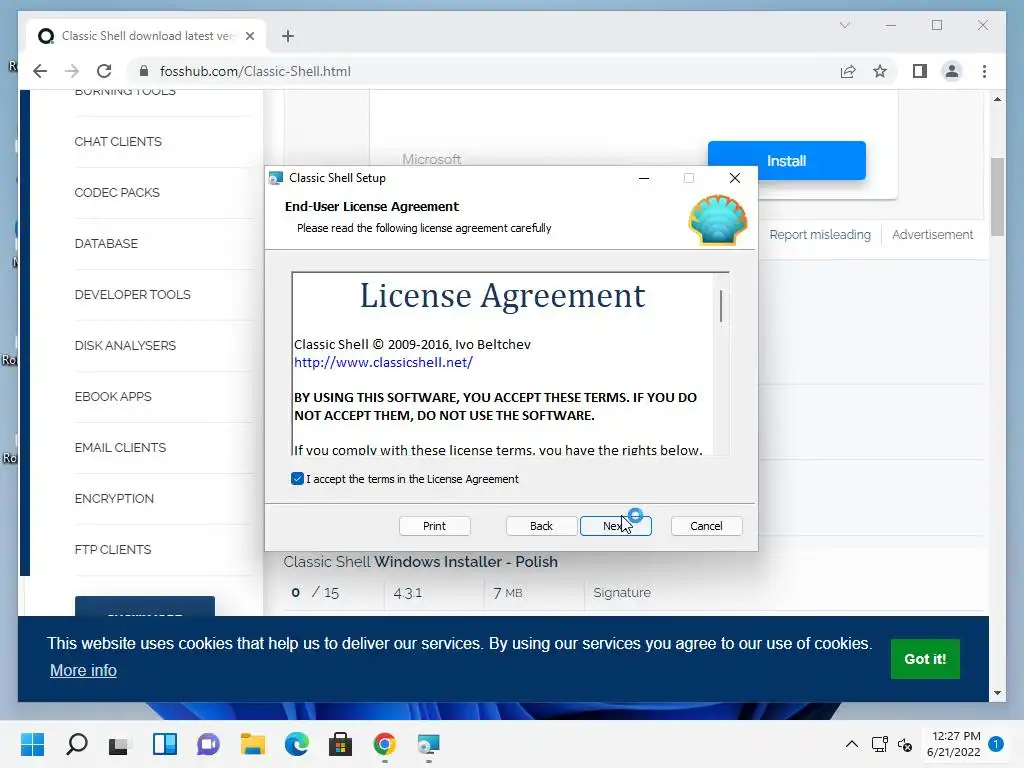Open Chat app on taskbar
This screenshot has height=768, width=1024.
tap(208, 744)
